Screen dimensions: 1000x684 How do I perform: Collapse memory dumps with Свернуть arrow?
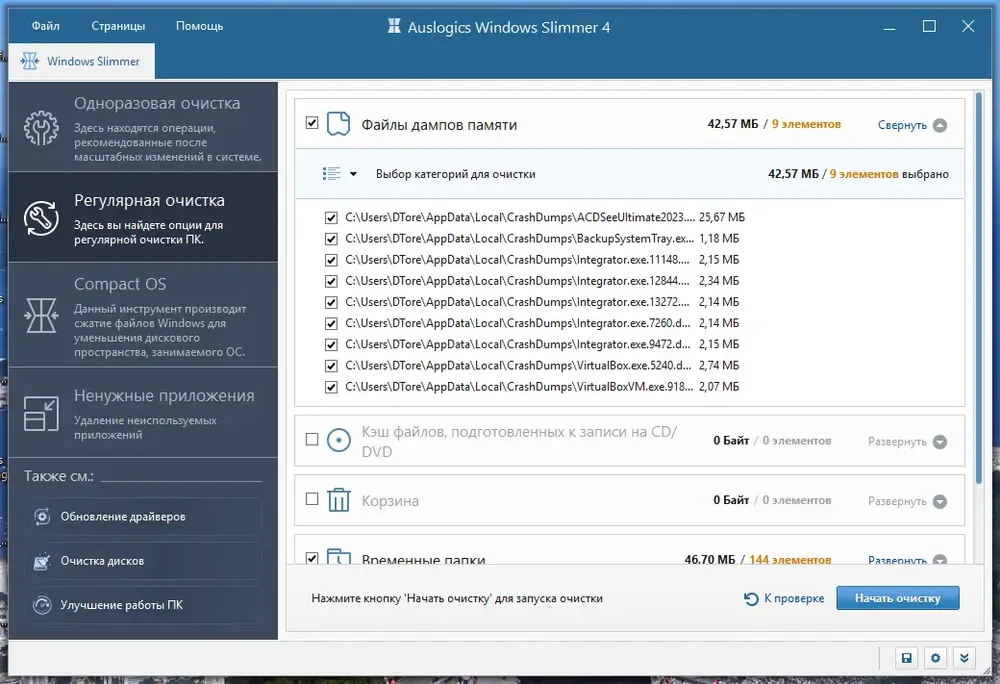[x=940, y=125]
